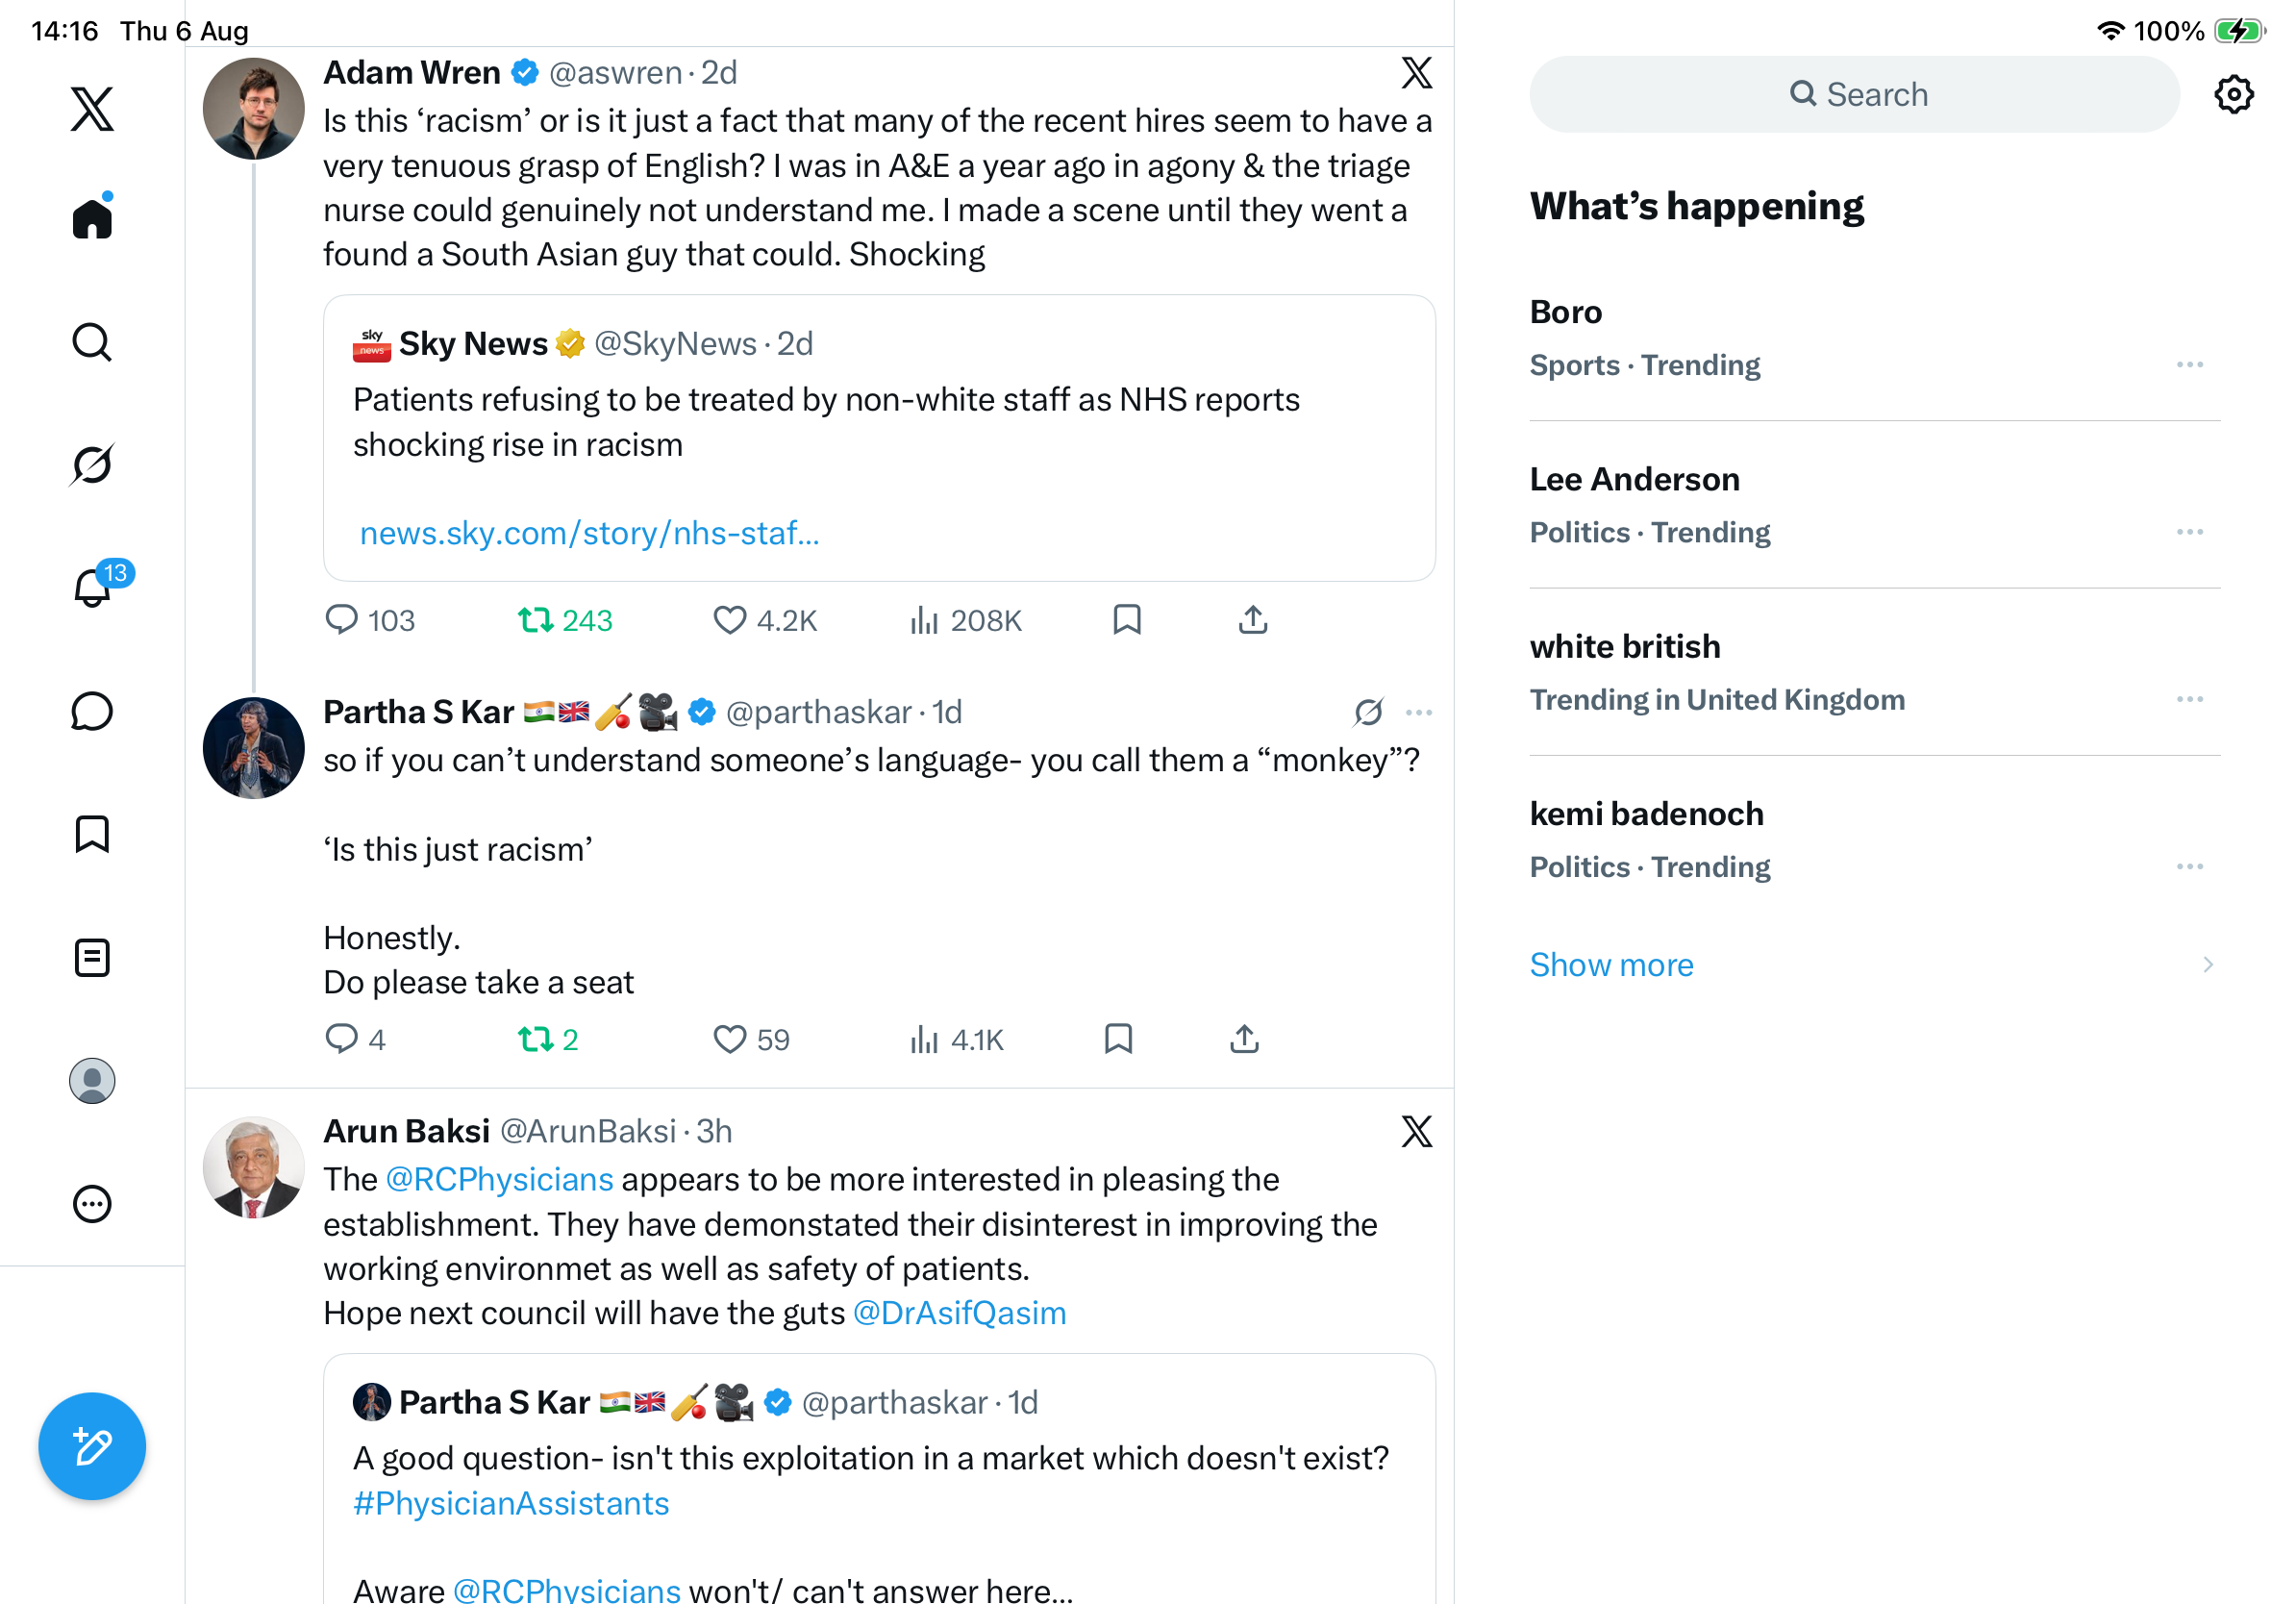Share Adam Wren's post
The height and width of the screenshot is (1604, 2296).
(x=1253, y=620)
